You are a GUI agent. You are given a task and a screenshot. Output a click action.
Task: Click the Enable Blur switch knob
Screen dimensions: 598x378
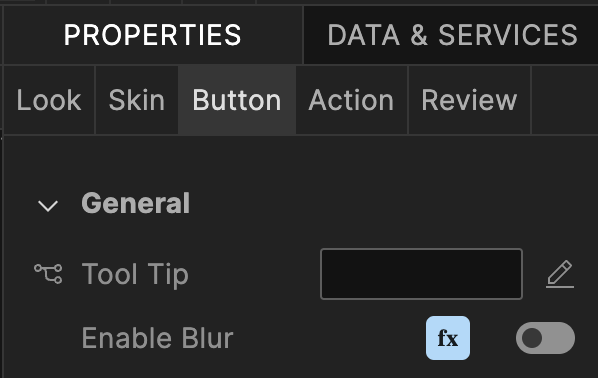[532, 338]
